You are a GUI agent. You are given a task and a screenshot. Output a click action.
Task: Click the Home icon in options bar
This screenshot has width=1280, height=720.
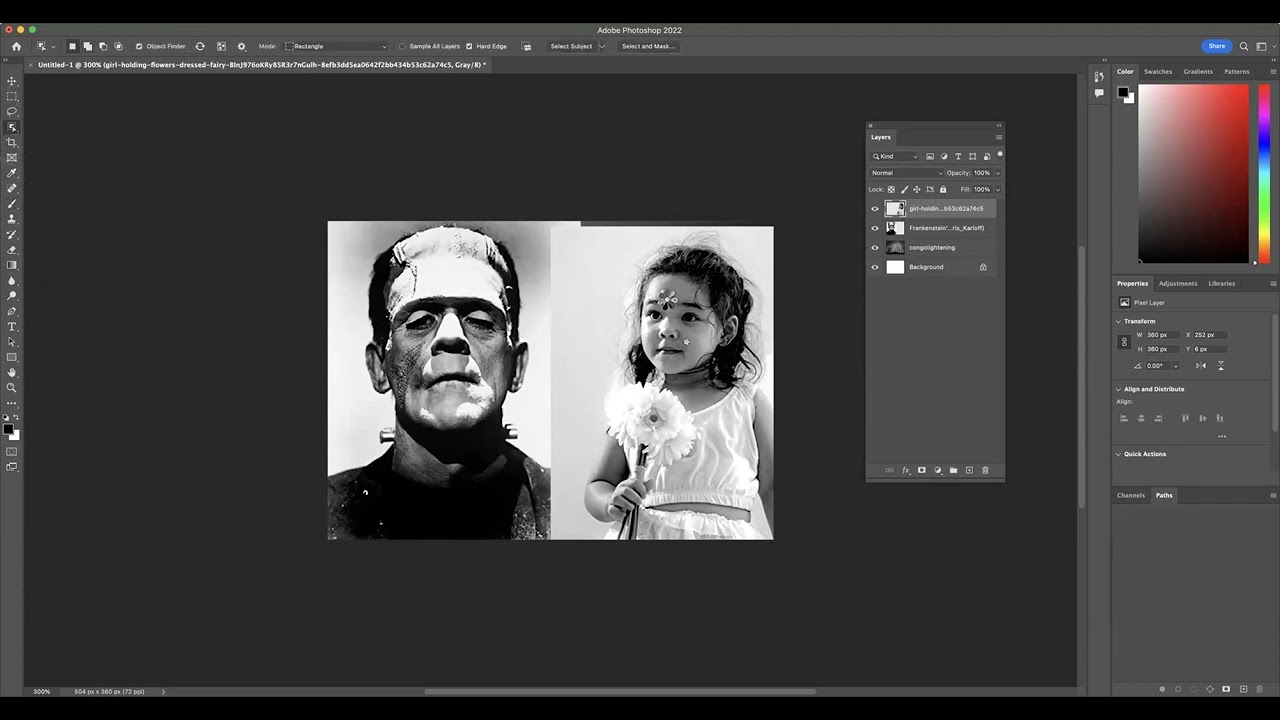coord(16,46)
